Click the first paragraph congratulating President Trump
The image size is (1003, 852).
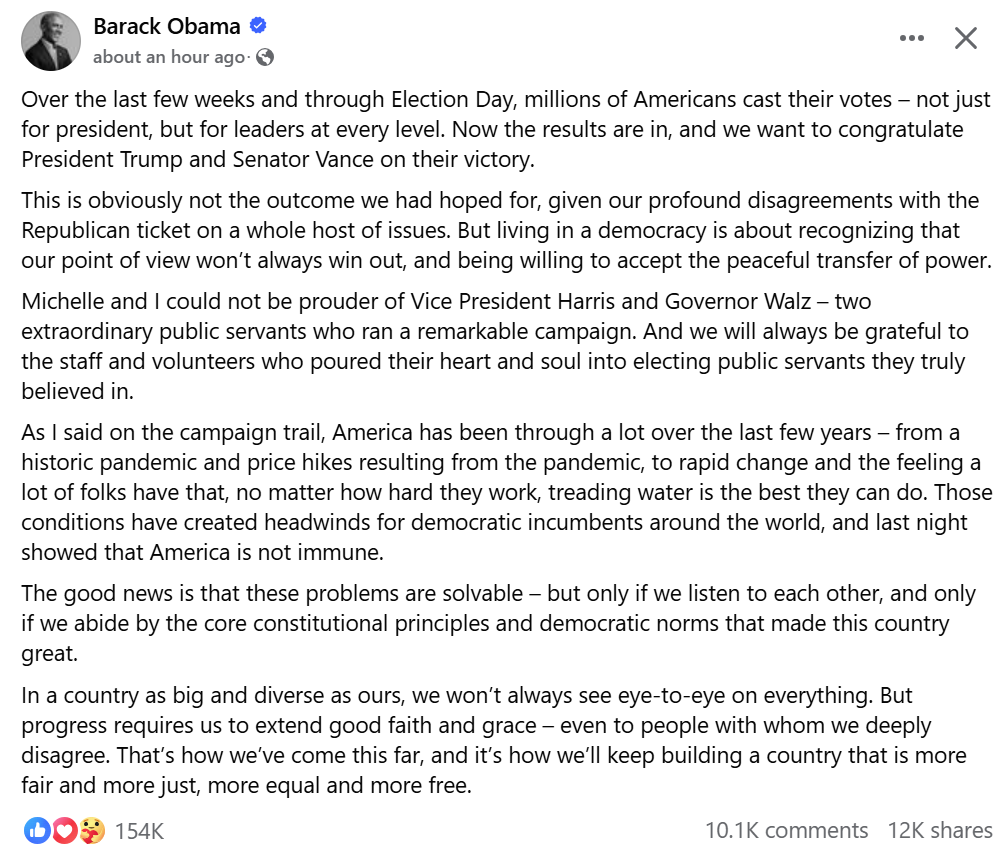[x=506, y=129]
